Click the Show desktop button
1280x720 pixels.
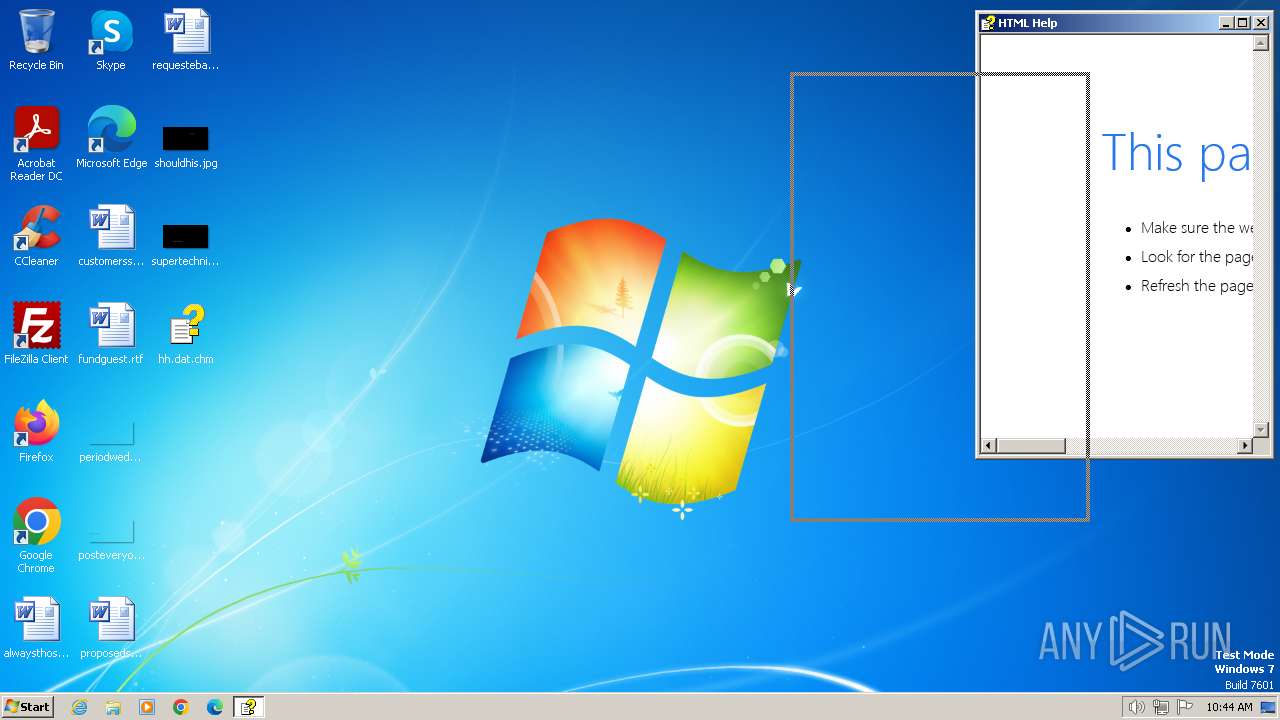point(1269,707)
